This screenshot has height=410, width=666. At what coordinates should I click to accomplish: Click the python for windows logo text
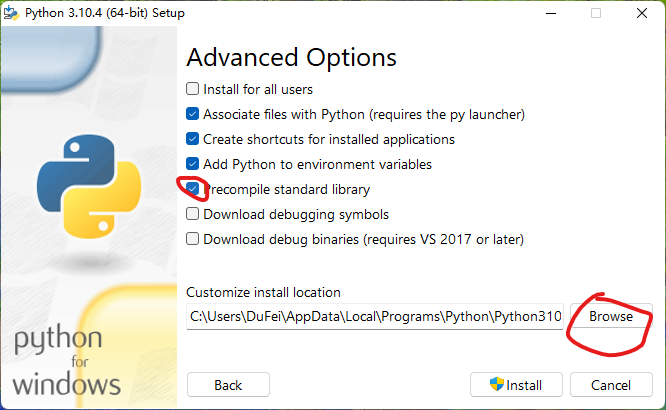tap(67, 362)
